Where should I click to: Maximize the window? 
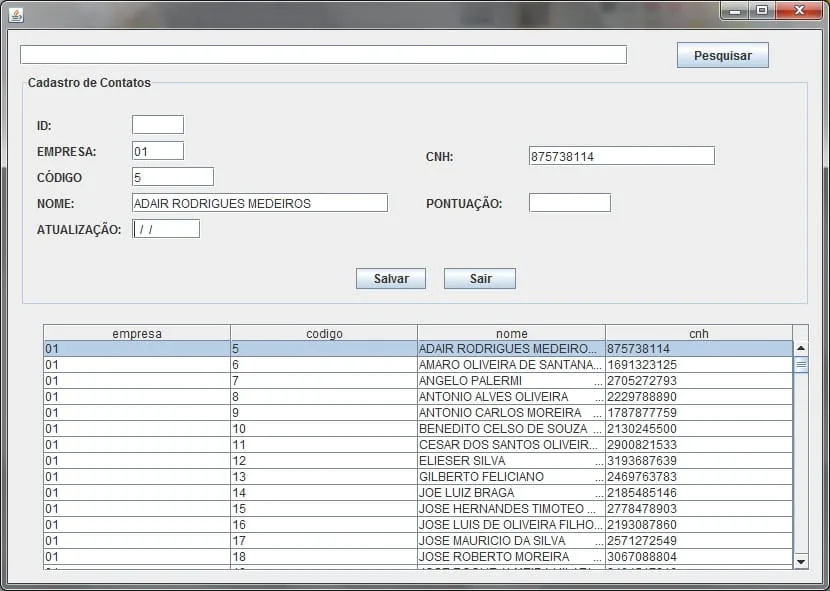click(762, 11)
